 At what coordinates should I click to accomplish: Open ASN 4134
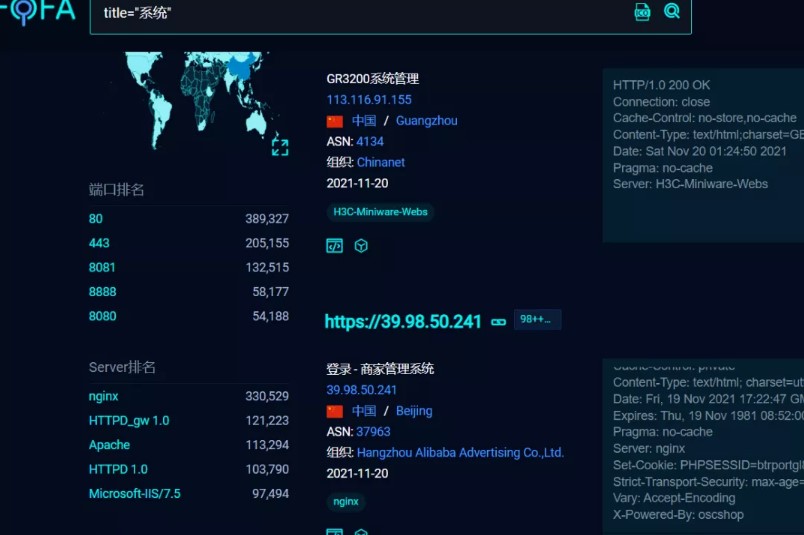pyautogui.click(x=370, y=142)
